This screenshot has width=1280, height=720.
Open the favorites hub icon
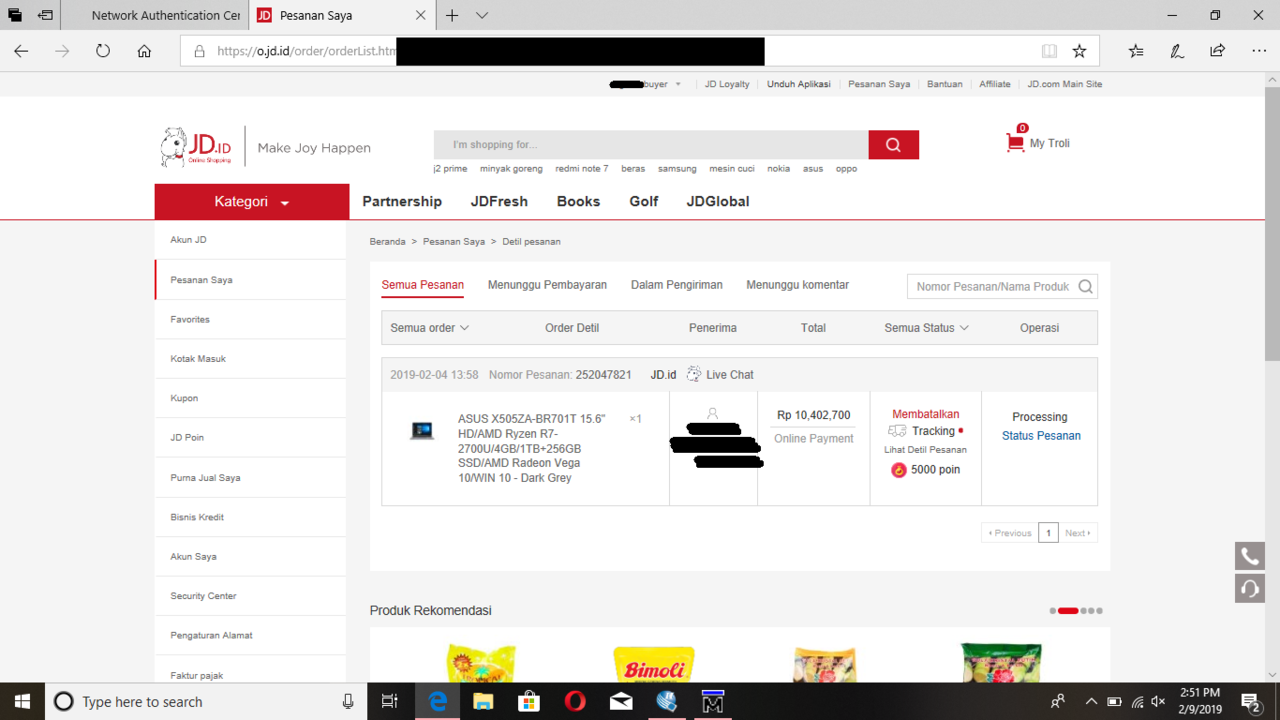tap(1136, 51)
